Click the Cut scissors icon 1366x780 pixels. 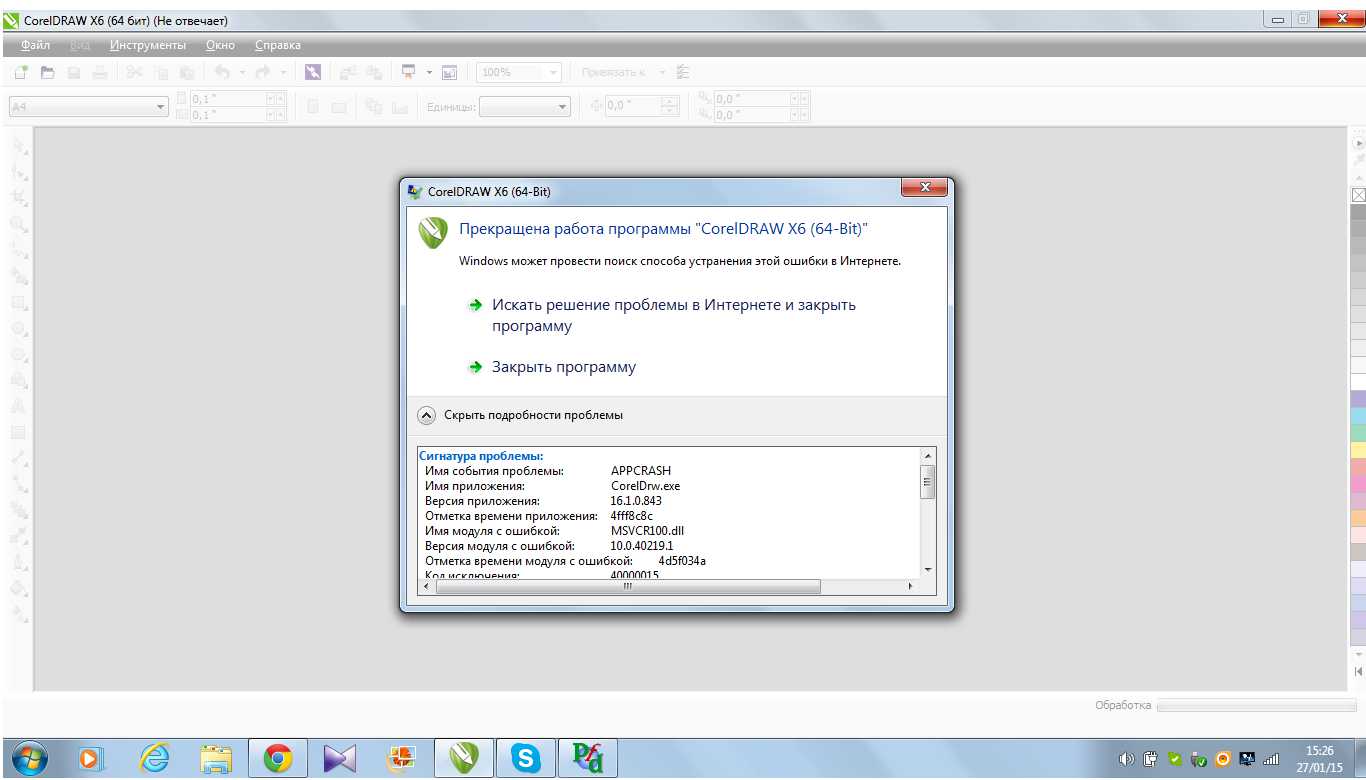pos(134,72)
